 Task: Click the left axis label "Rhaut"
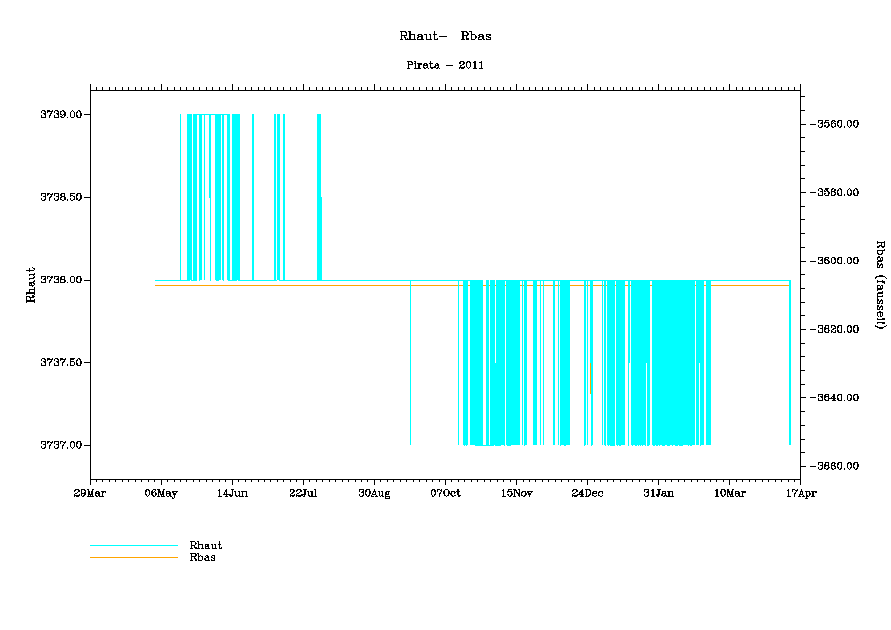[31, 284]
